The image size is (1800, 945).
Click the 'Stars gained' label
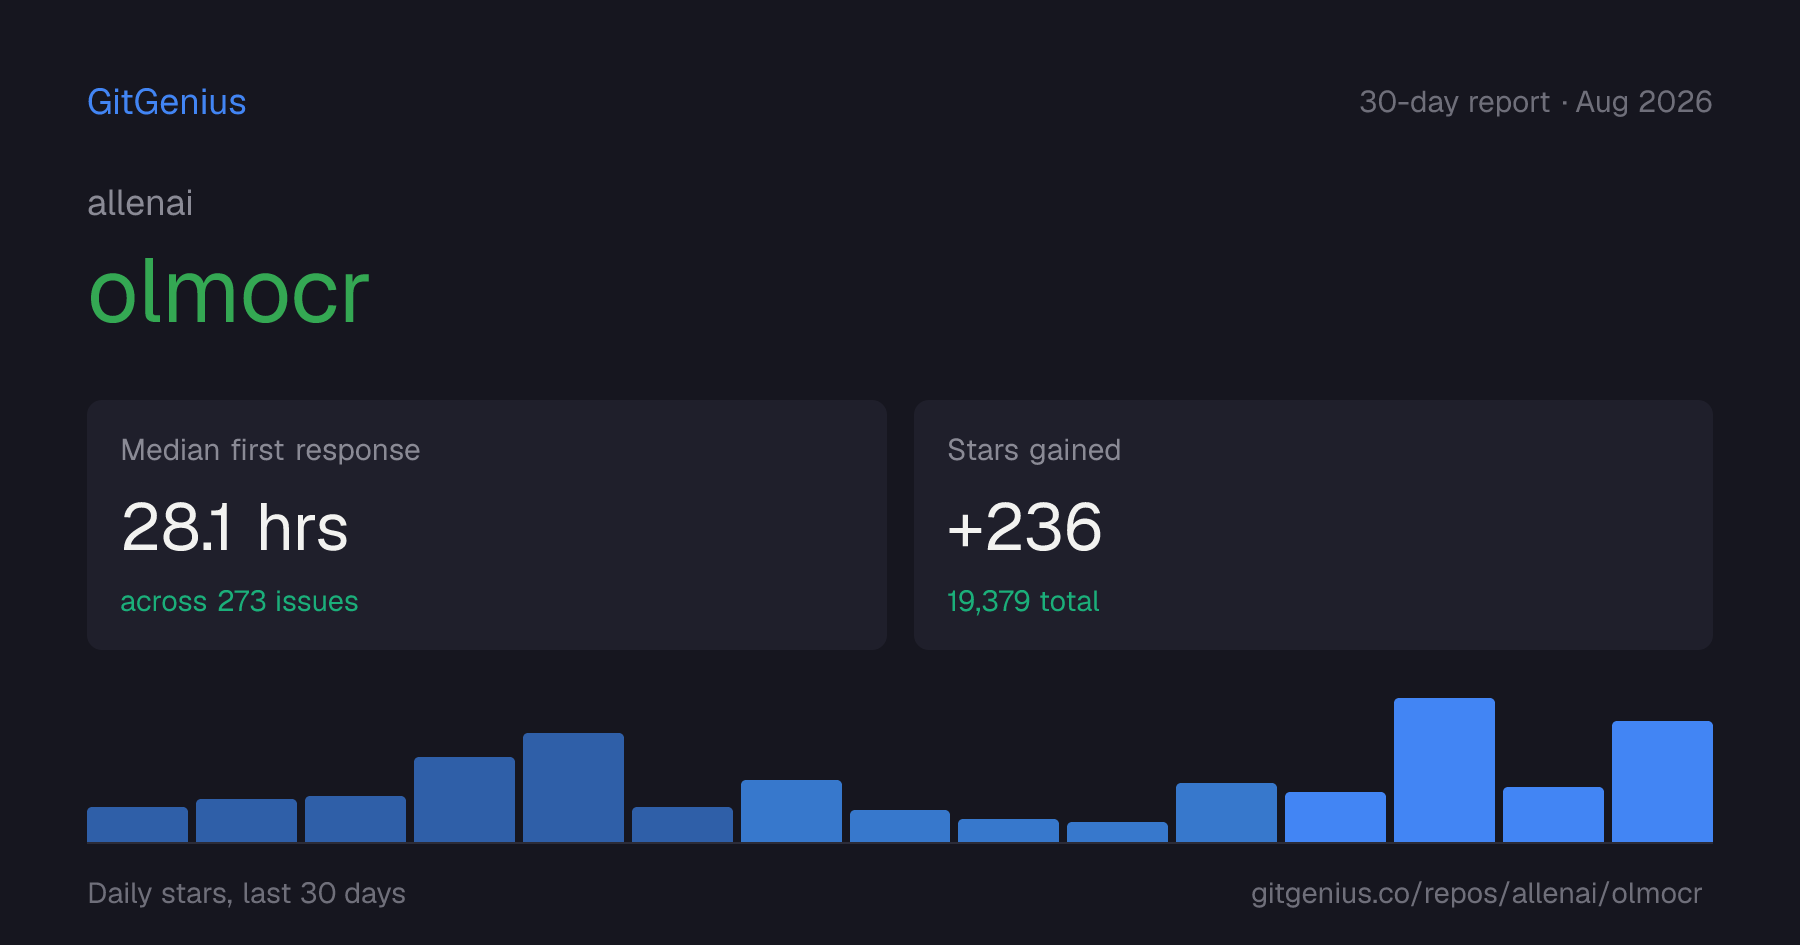coord(1034,450)
